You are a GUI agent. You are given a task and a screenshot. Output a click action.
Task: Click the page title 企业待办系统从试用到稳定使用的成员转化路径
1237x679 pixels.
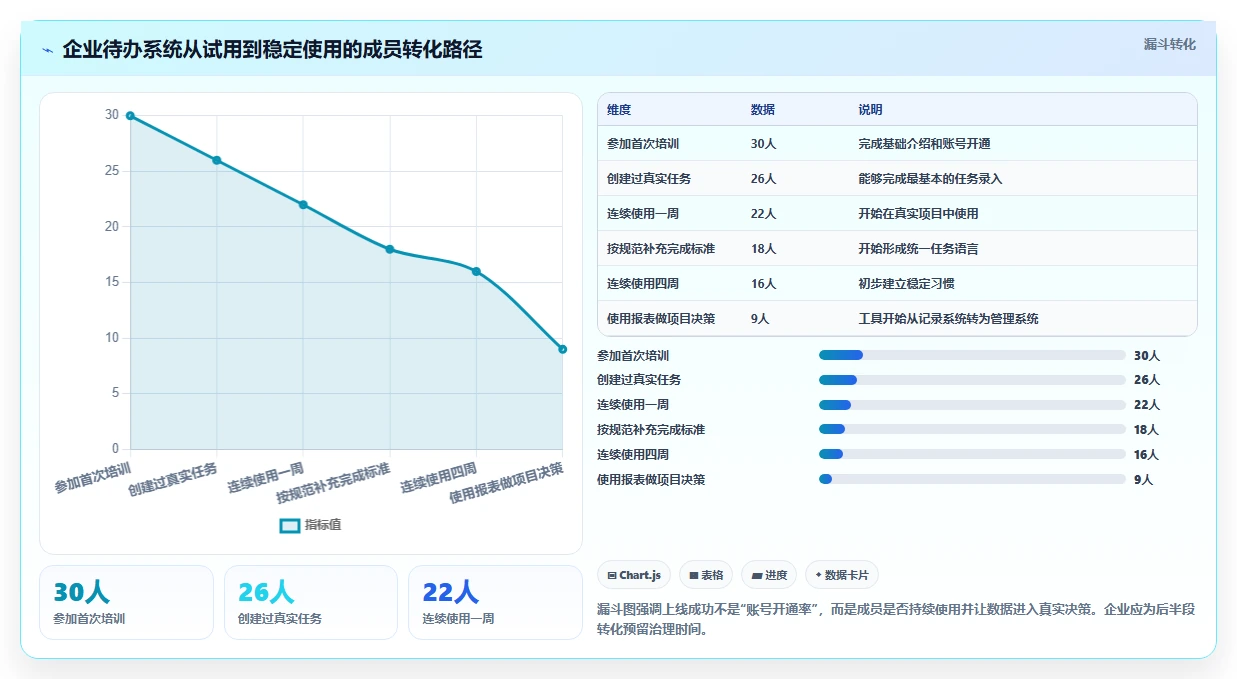tap(272, 49)
